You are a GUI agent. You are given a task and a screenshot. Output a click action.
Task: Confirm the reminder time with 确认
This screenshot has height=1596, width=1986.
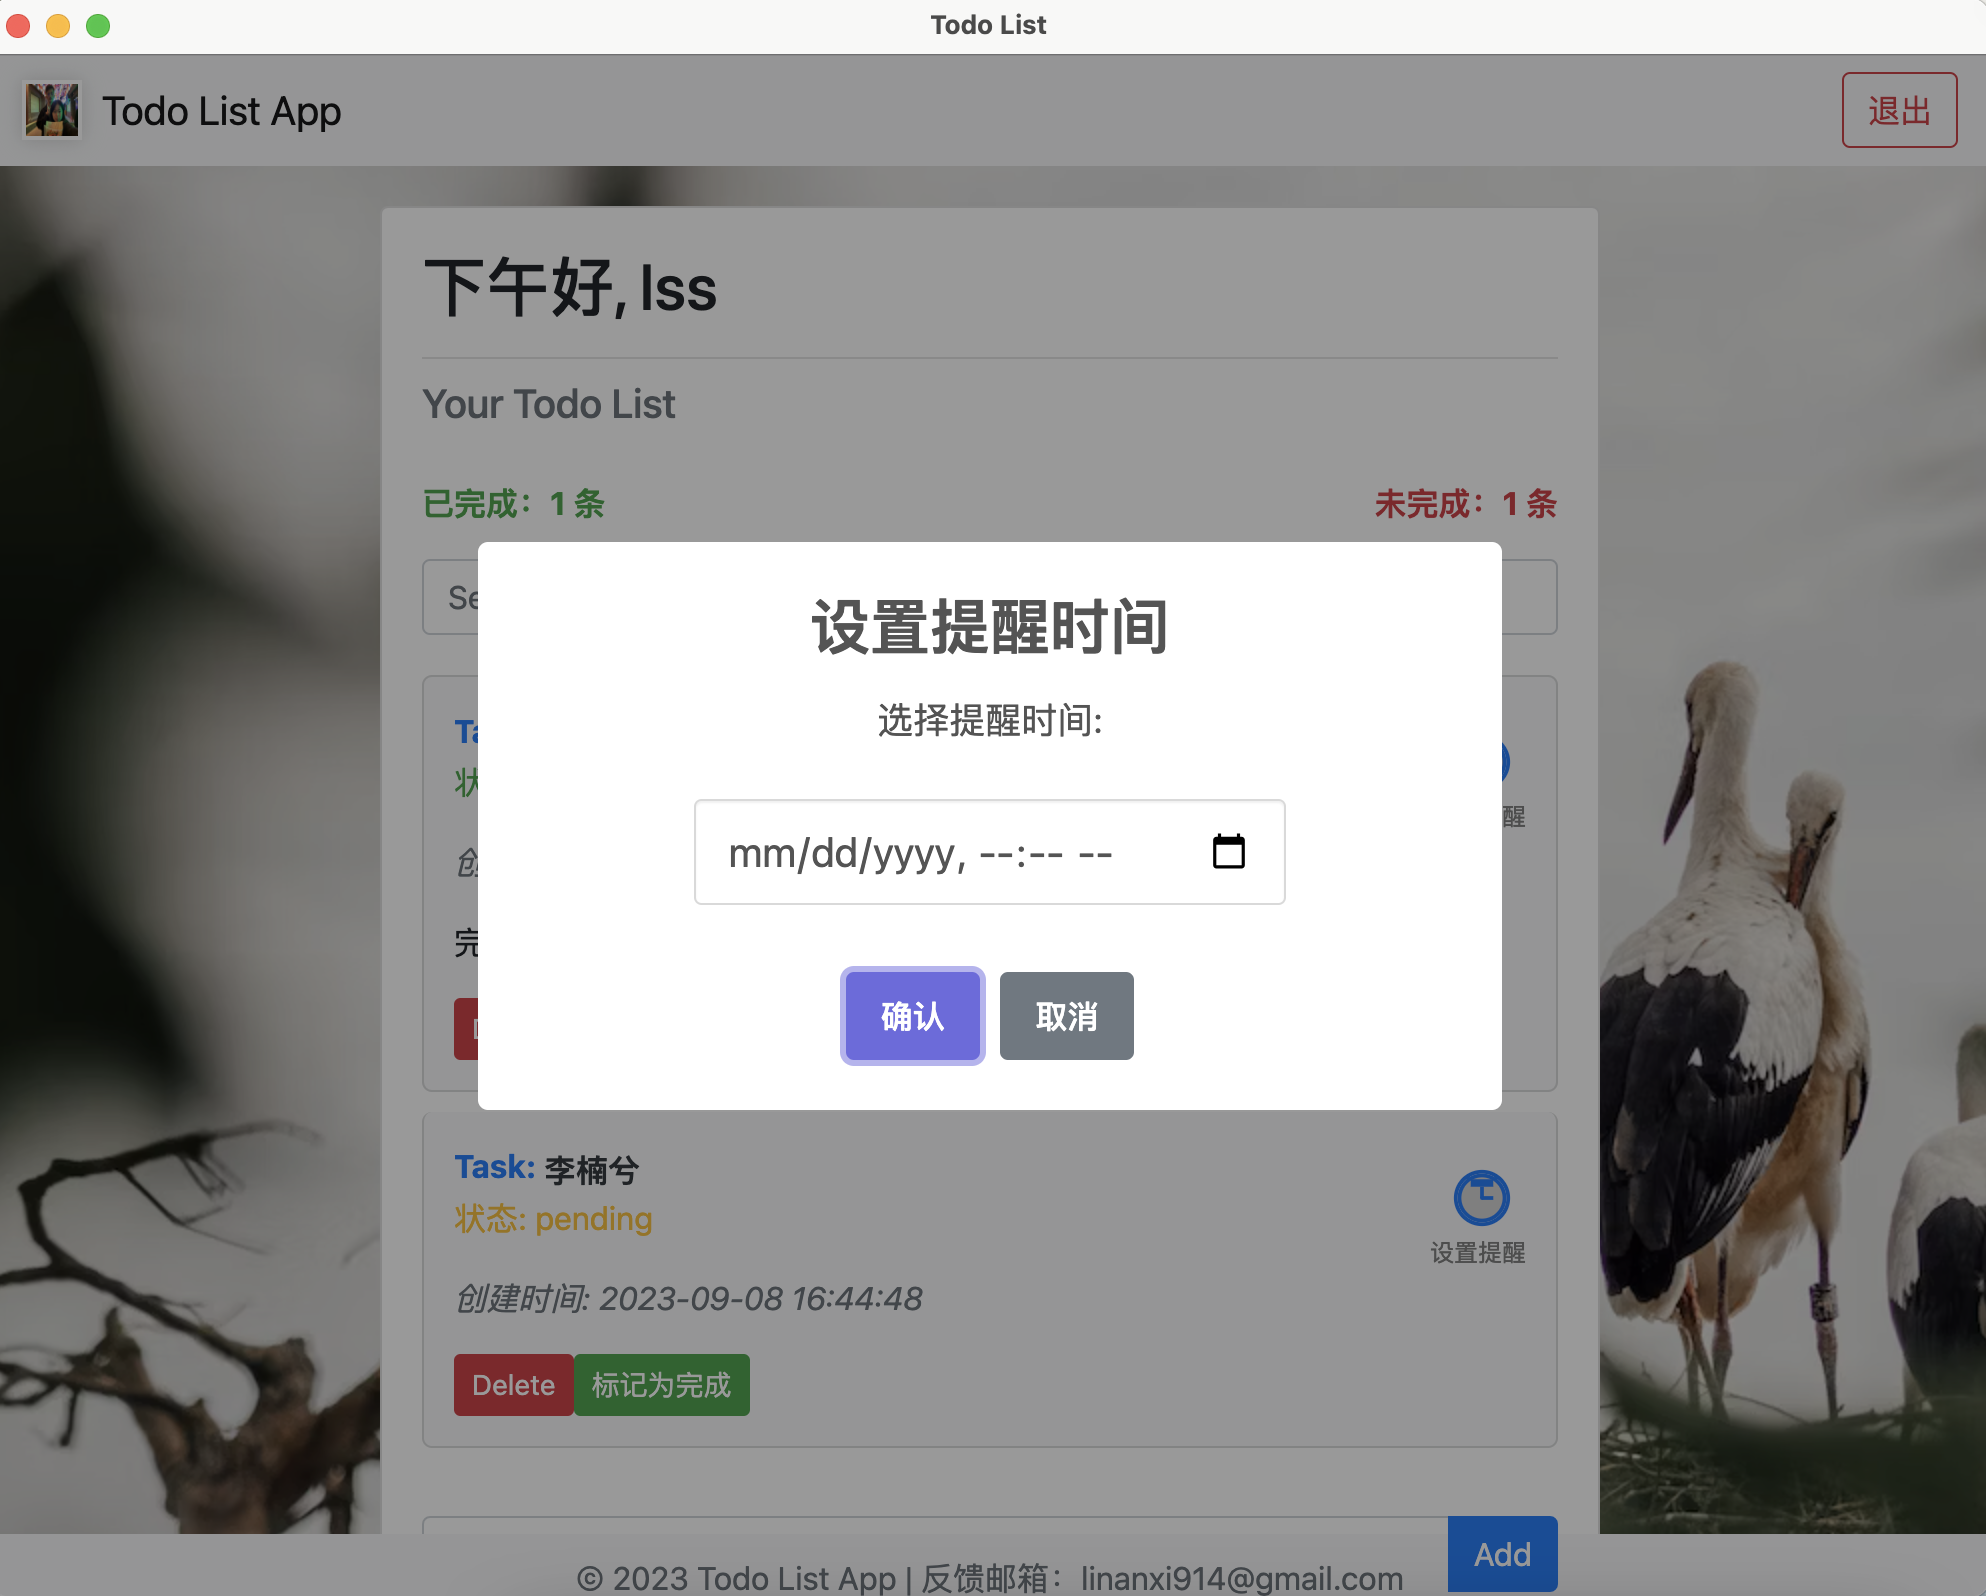[x=911, y=1016]
